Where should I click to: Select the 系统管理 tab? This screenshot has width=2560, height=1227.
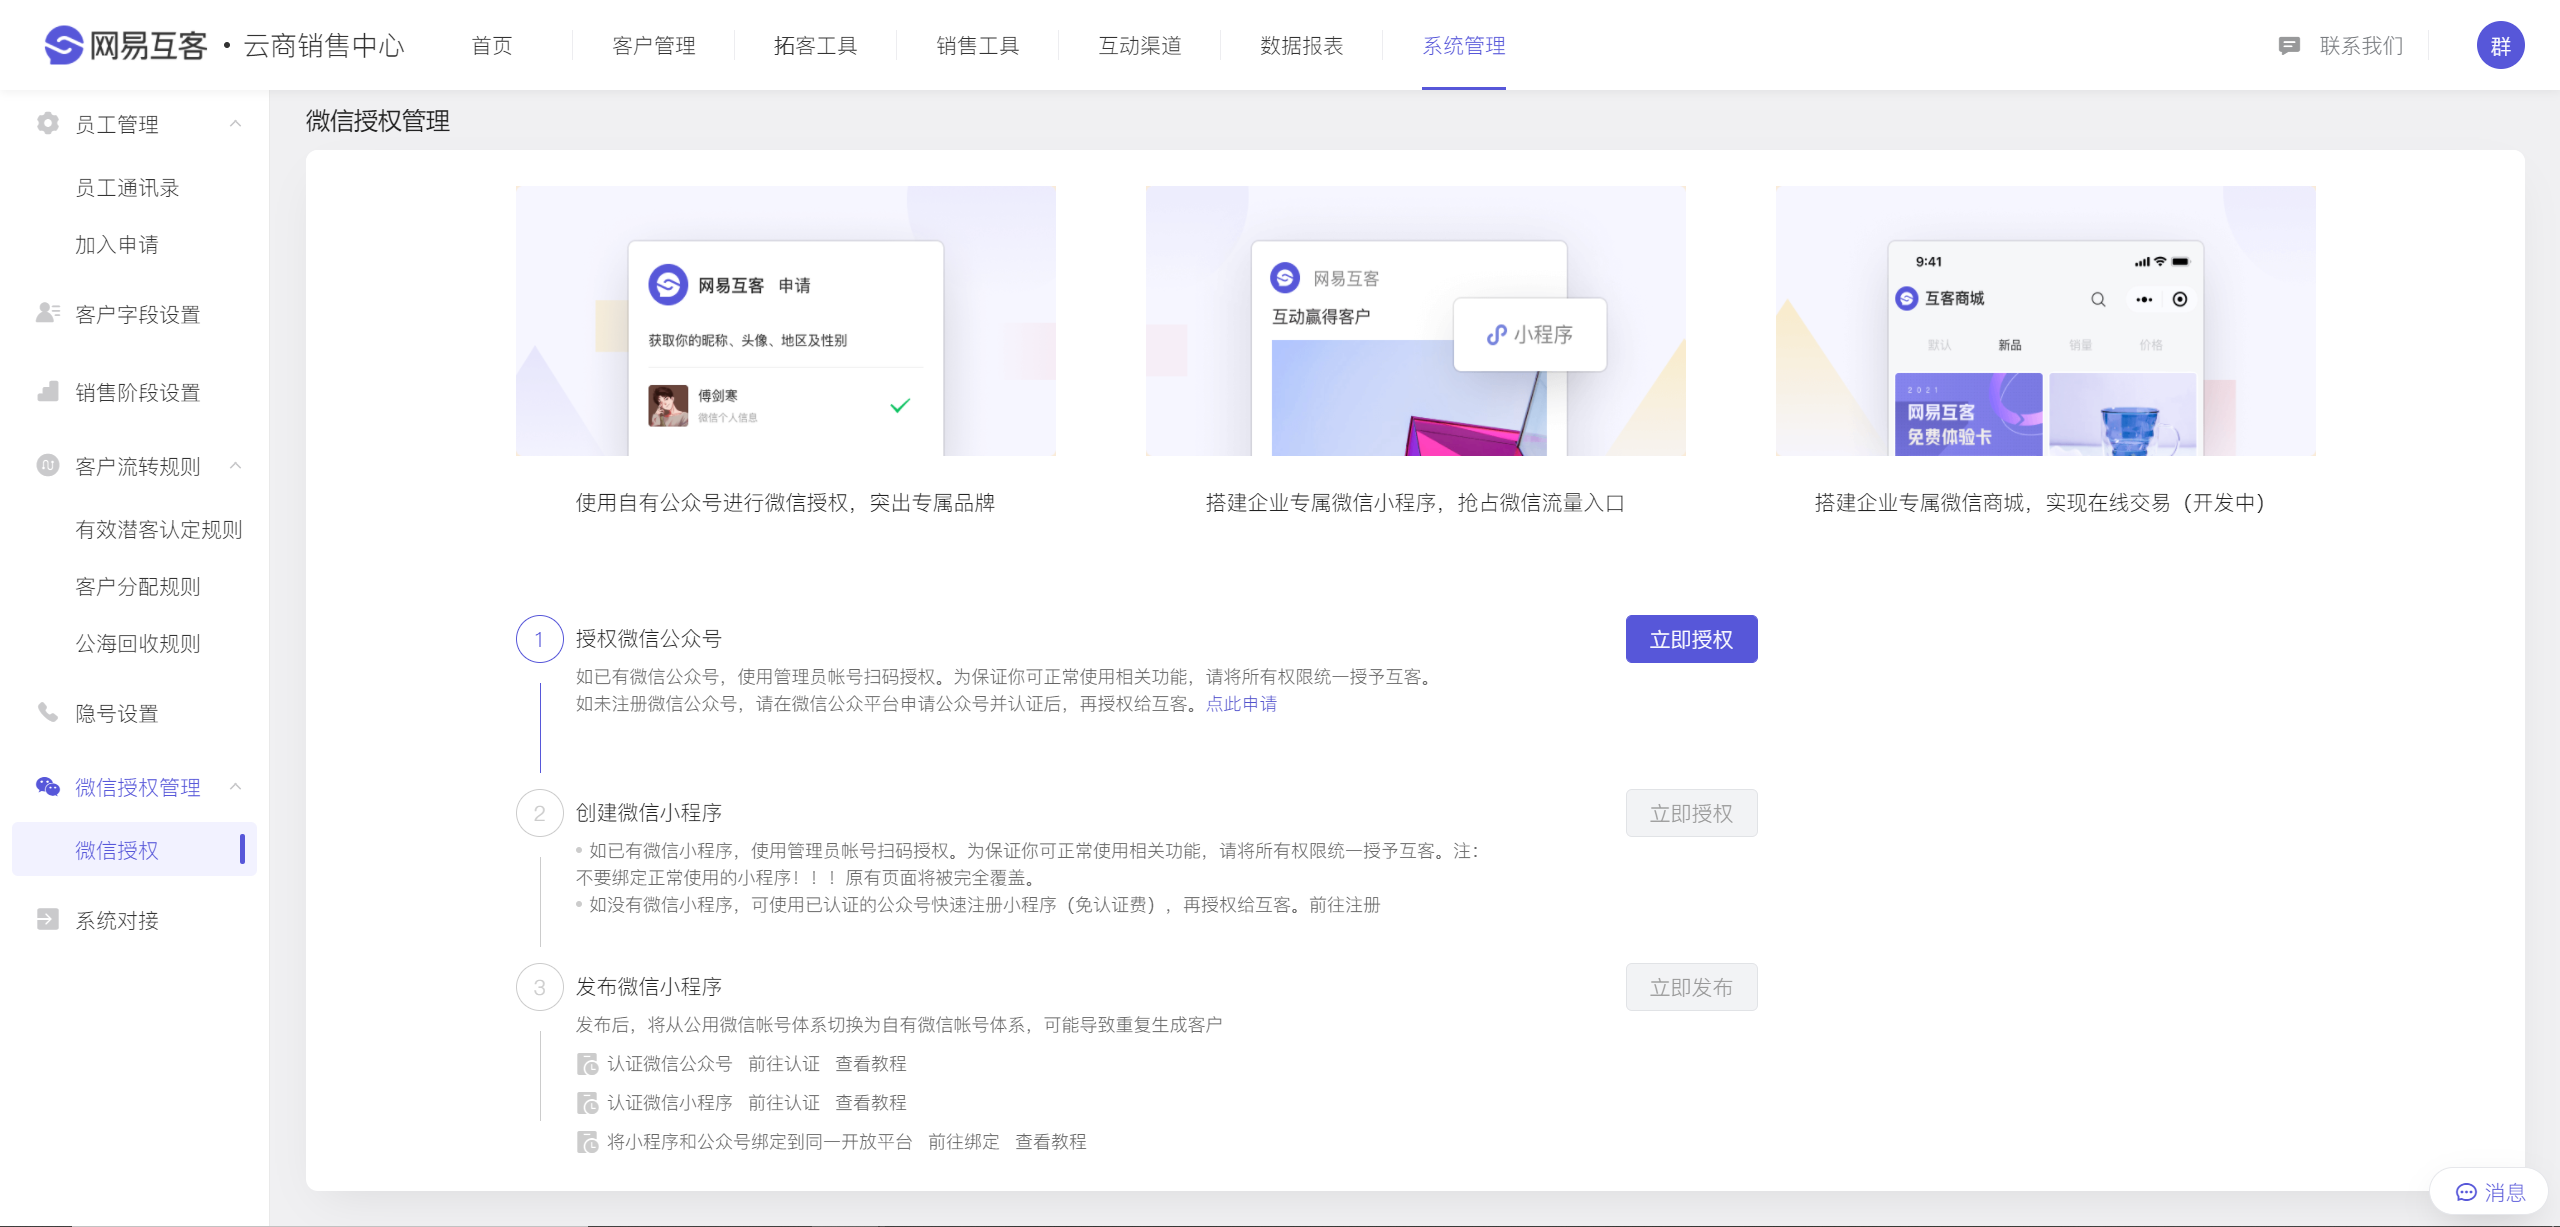1464,46
